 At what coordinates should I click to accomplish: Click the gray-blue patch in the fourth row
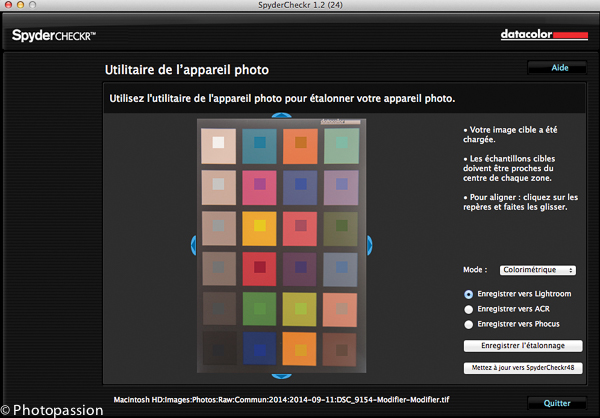(x=341, y=269)
